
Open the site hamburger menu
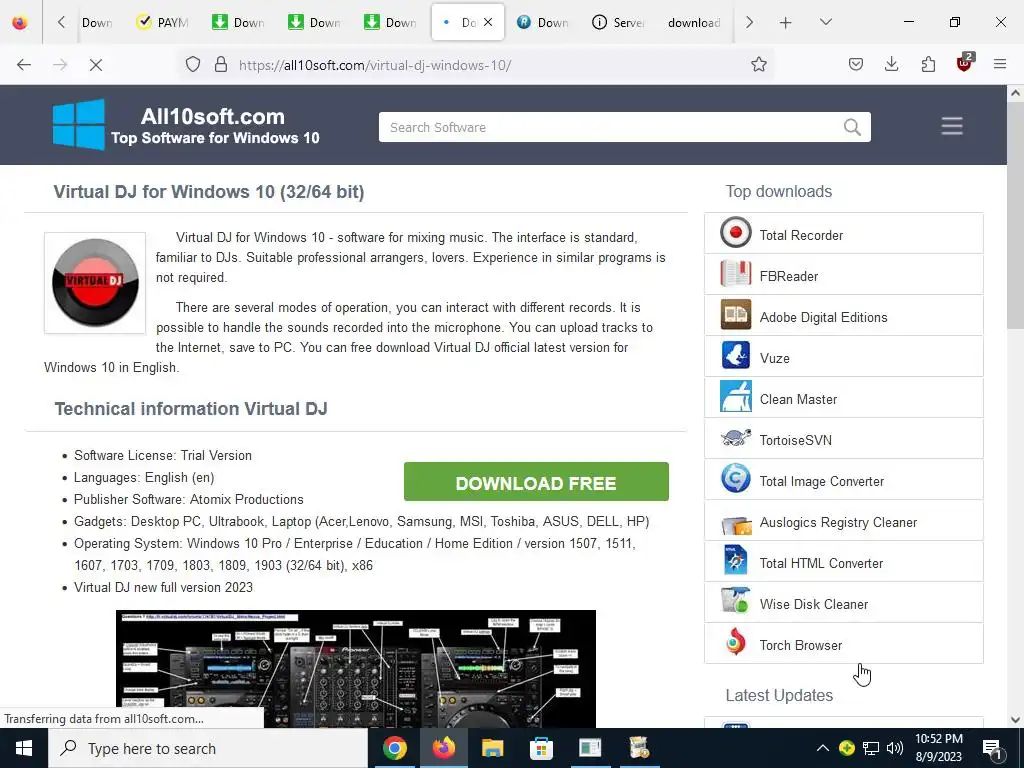point(952,126)
